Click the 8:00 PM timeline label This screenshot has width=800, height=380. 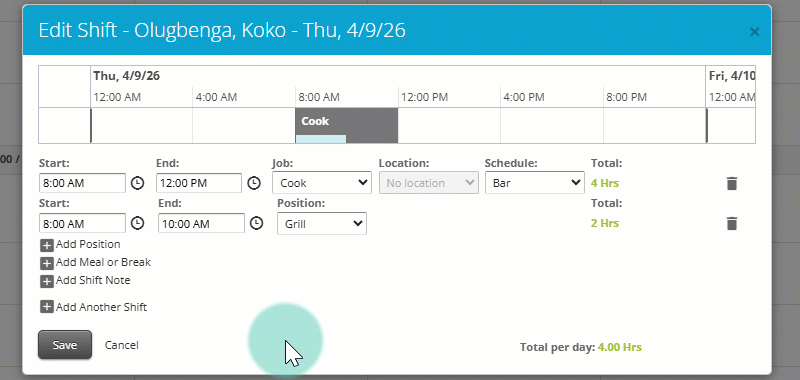click(x=626, y=97)
